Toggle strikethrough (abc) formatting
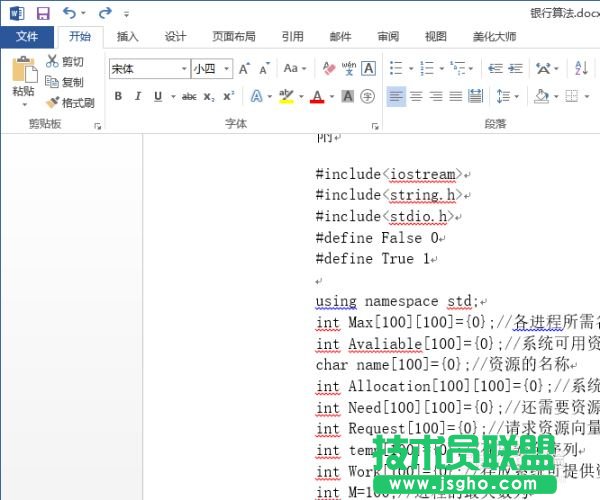Screen dimensions: 600x500 point(189,97)
